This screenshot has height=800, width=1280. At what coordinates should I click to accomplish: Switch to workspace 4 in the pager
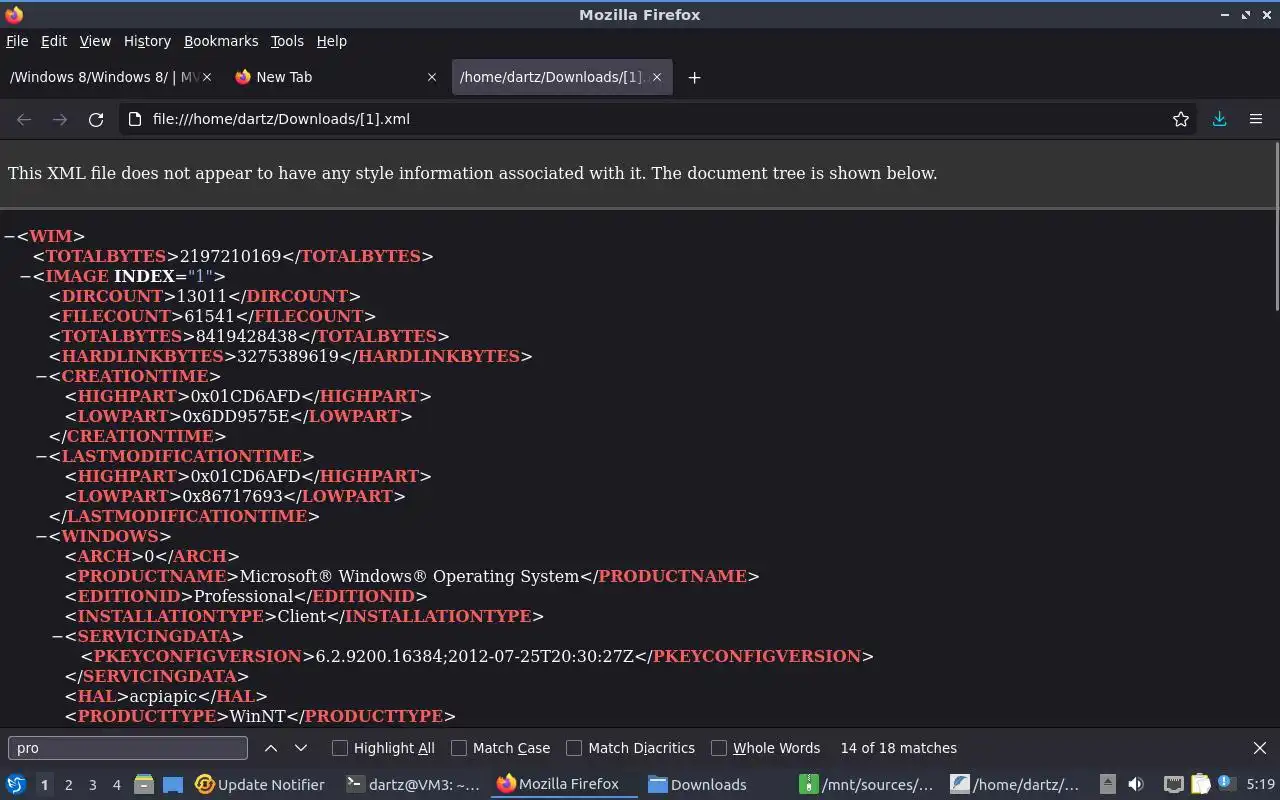click(x=116, y=785)
